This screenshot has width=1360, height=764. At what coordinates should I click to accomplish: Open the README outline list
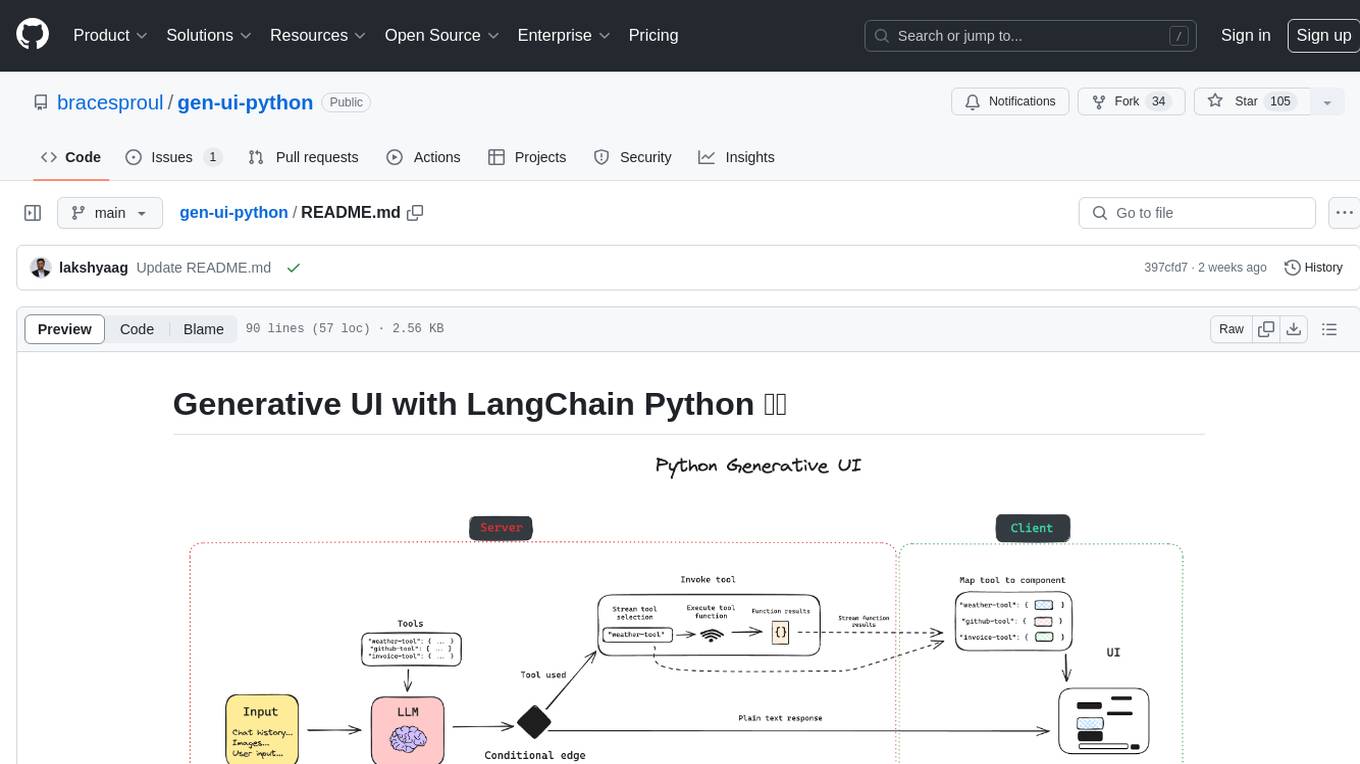click(1329, 329)
